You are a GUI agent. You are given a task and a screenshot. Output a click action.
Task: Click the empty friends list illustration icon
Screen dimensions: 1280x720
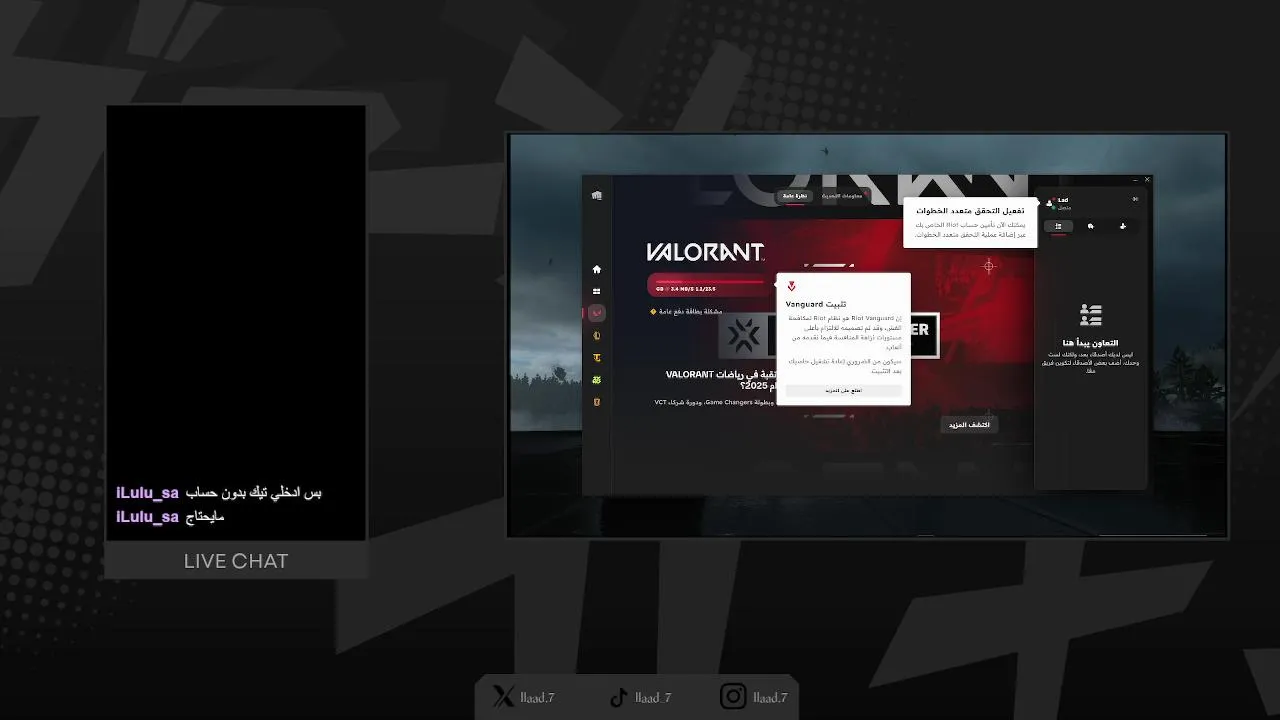point(1091,316)
